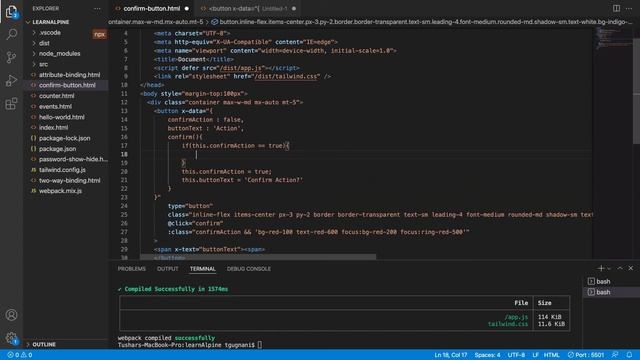Open the notifications bell in status bar
Viewport: 640px width, 360px height.
coord(629,355)
